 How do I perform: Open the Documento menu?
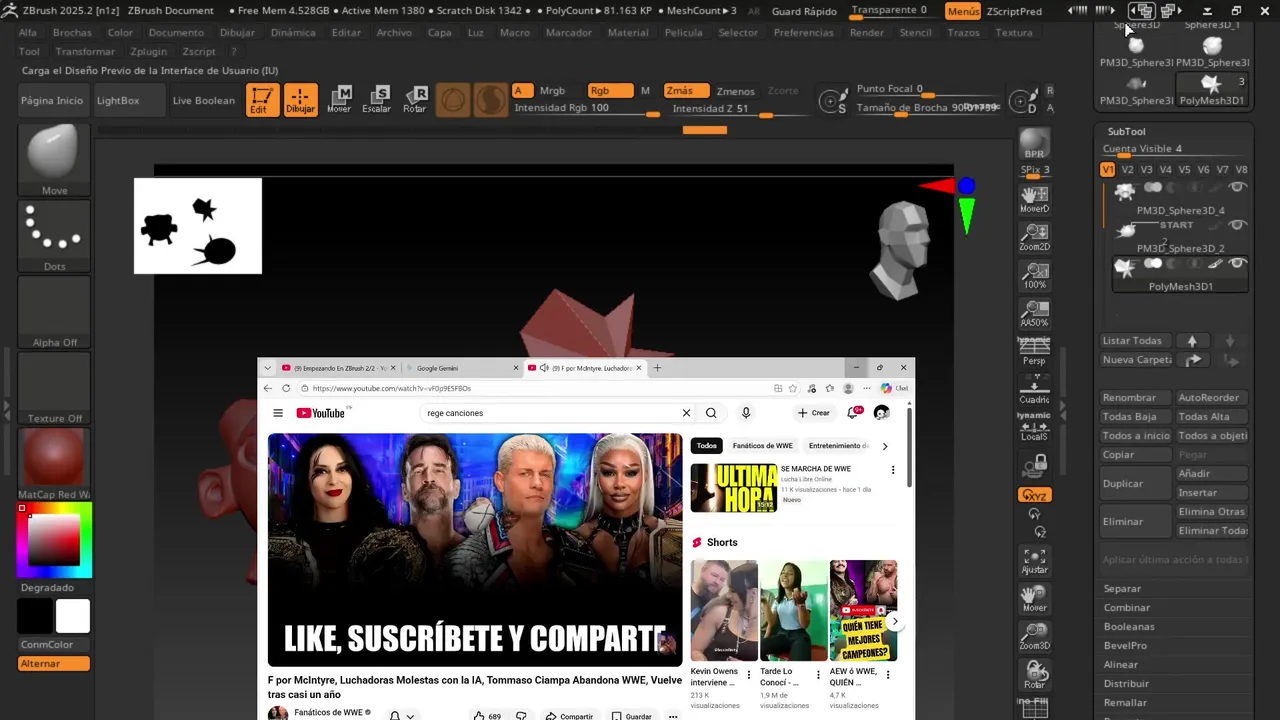[176, 33]
